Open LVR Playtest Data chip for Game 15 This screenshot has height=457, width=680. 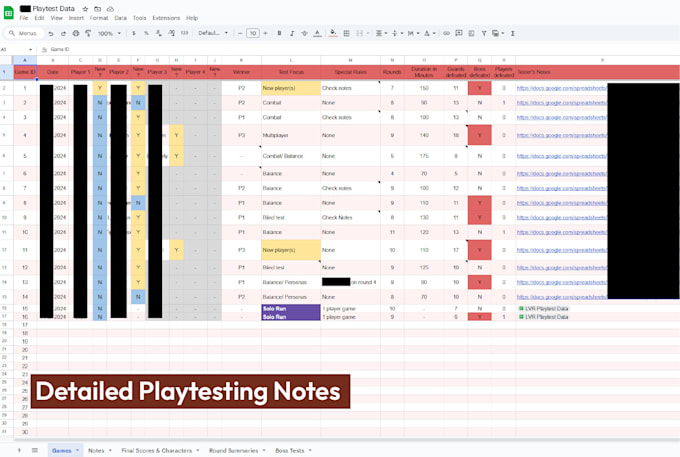point(543,309)
